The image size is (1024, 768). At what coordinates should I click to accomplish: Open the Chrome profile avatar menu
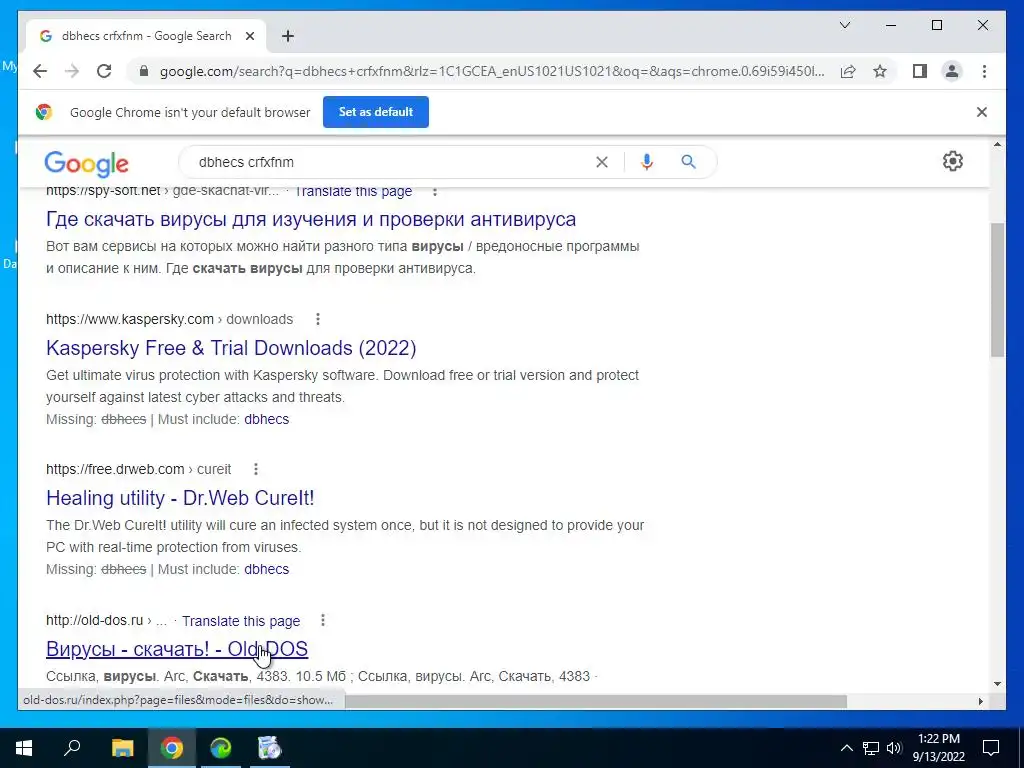952,71
